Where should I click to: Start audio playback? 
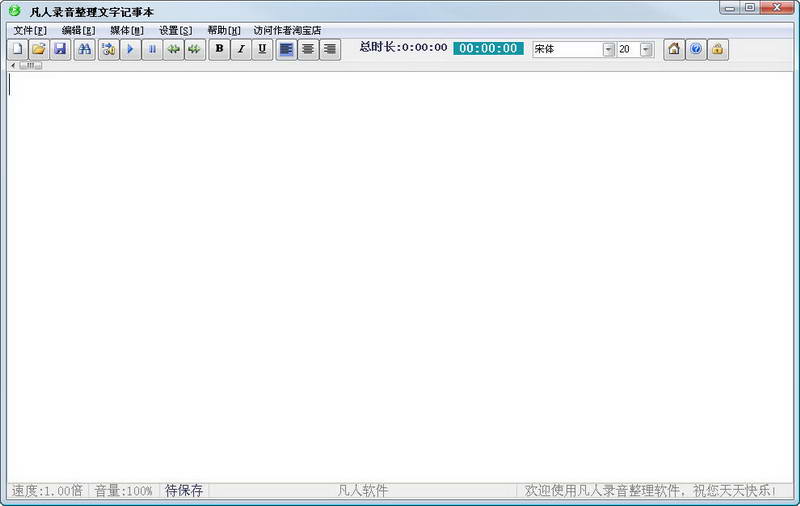click(x=131, y=49)
